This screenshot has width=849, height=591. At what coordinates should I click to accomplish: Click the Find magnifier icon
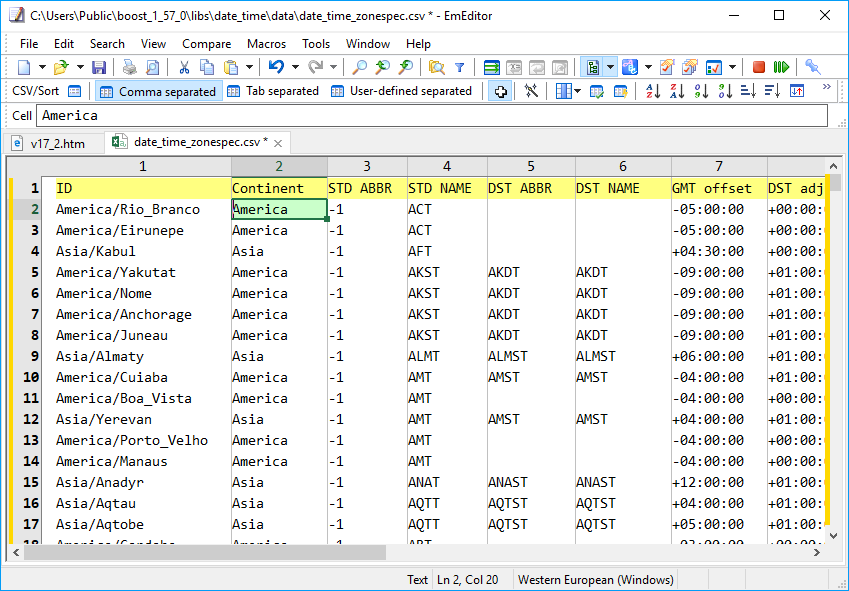[x=360, y=67]
